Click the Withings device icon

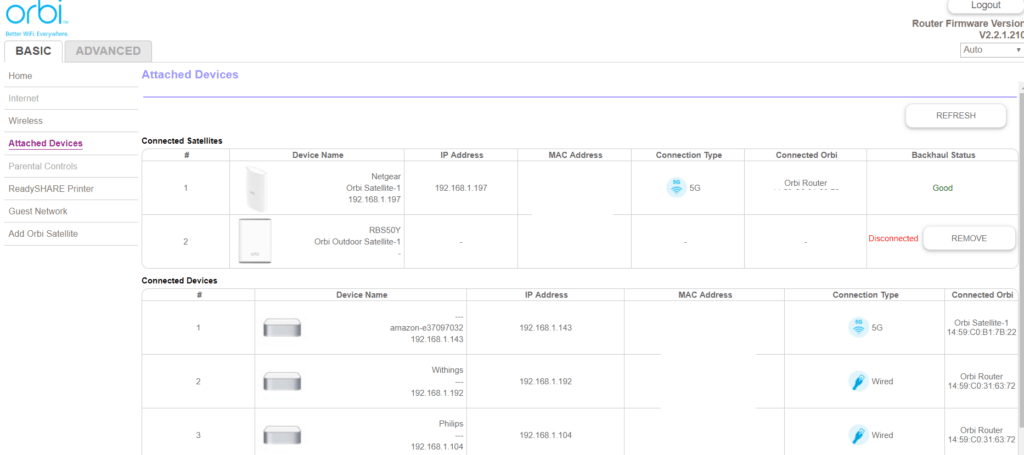pyautogui.click(x=281, y=381)
